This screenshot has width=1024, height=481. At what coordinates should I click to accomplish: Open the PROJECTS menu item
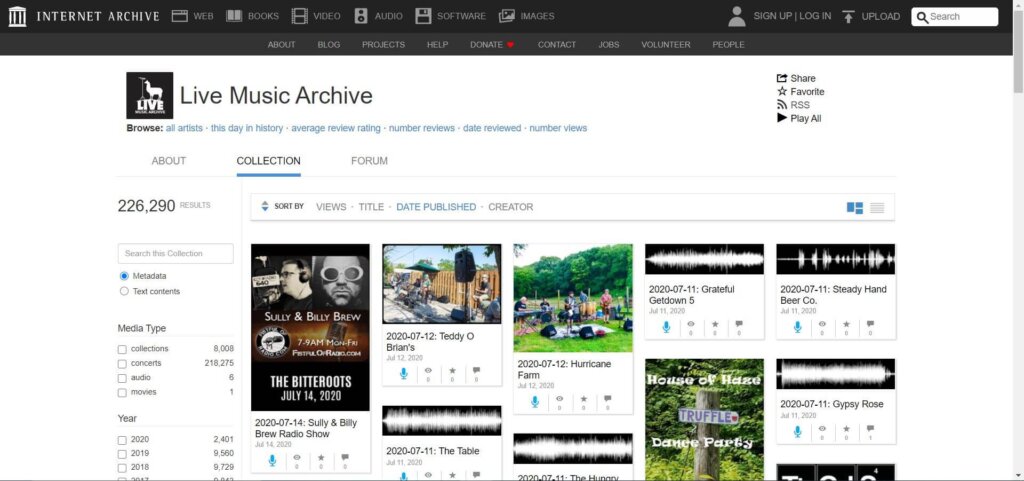pyautogui.click(x=383, y=45)
